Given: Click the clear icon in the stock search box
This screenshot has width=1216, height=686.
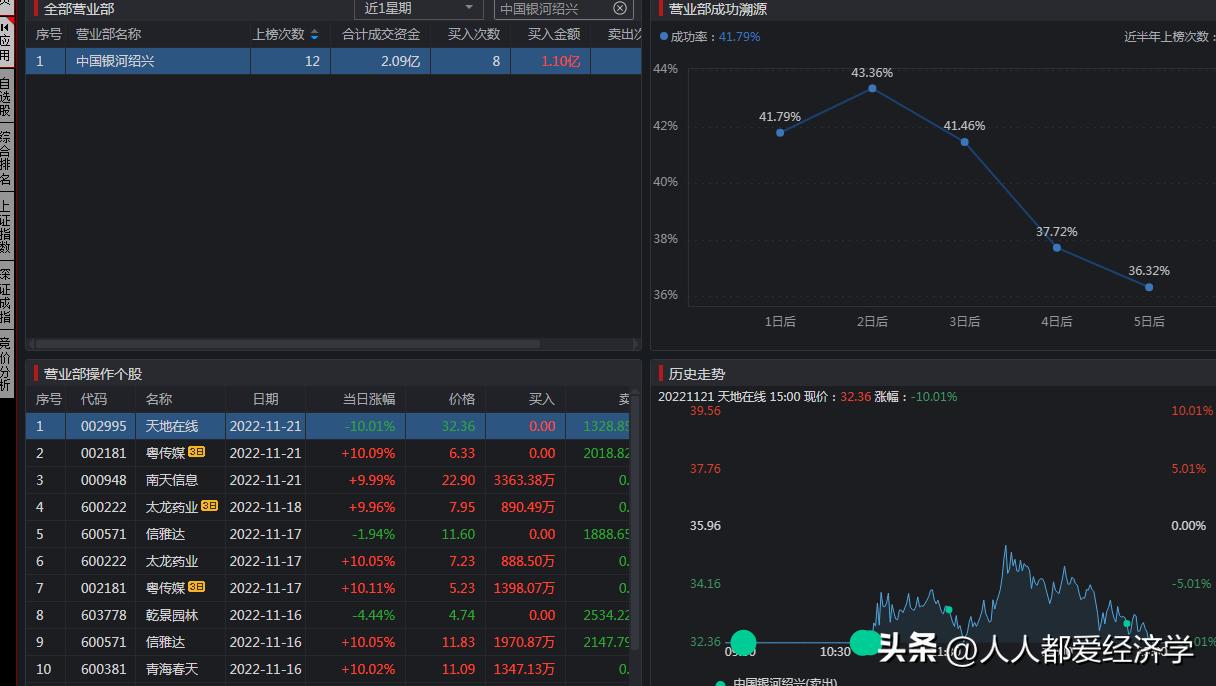Looking at the screenshot, I should point(619,9).
